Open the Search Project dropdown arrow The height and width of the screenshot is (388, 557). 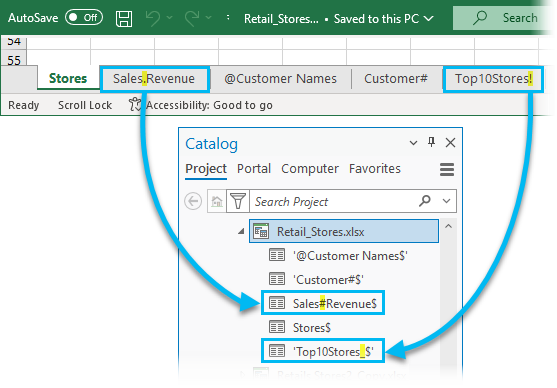tap(447, 201)
